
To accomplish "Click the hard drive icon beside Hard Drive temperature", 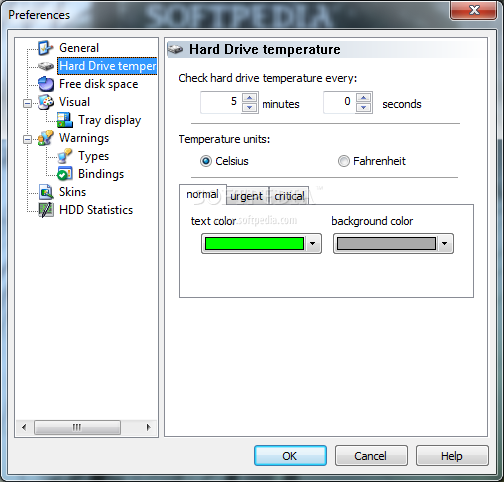I will coord(46,66).
